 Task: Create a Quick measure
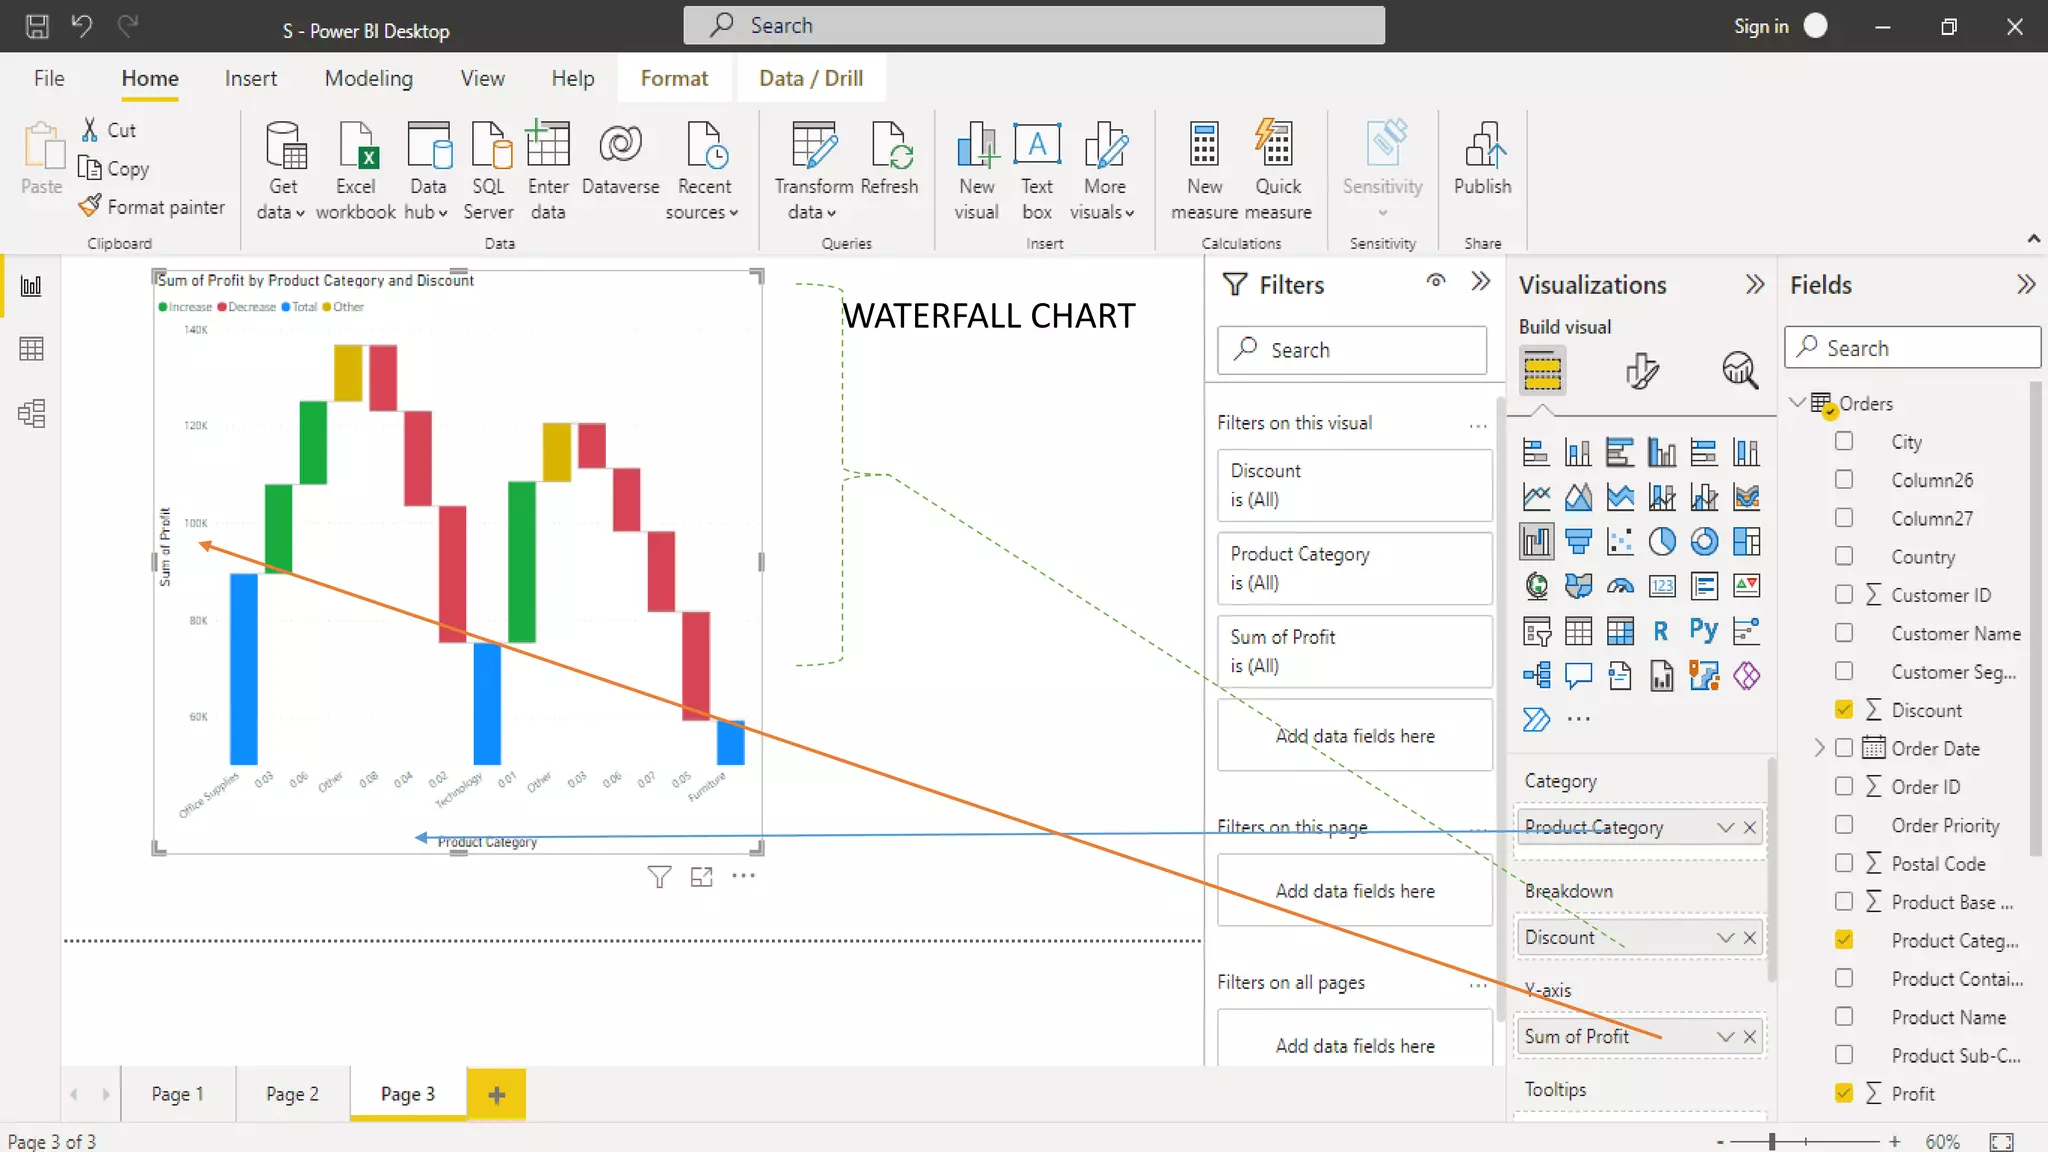pyautogui.click(x=1277, y=170)
